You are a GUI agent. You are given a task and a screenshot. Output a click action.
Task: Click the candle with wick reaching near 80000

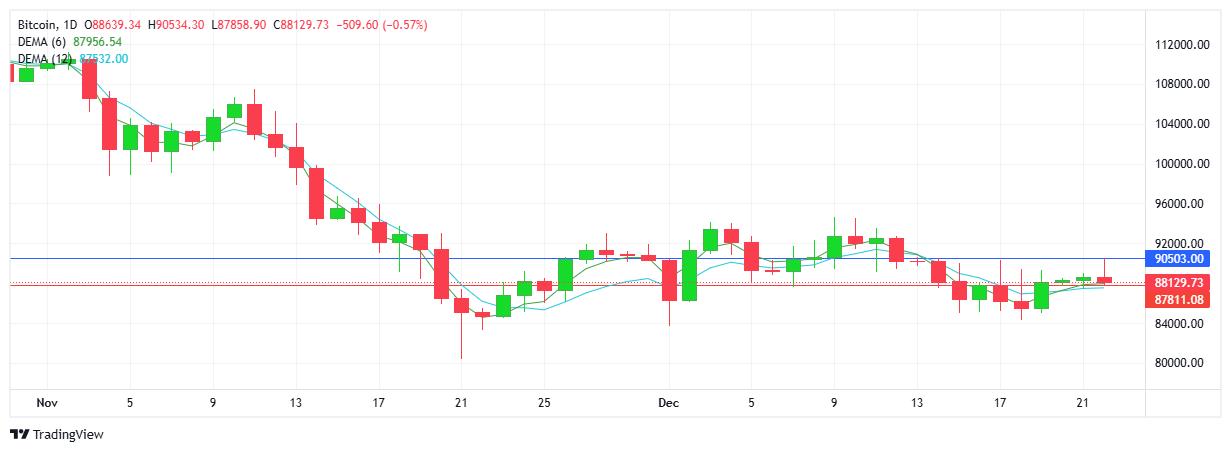pyautogui.click(x=461, y=305)
